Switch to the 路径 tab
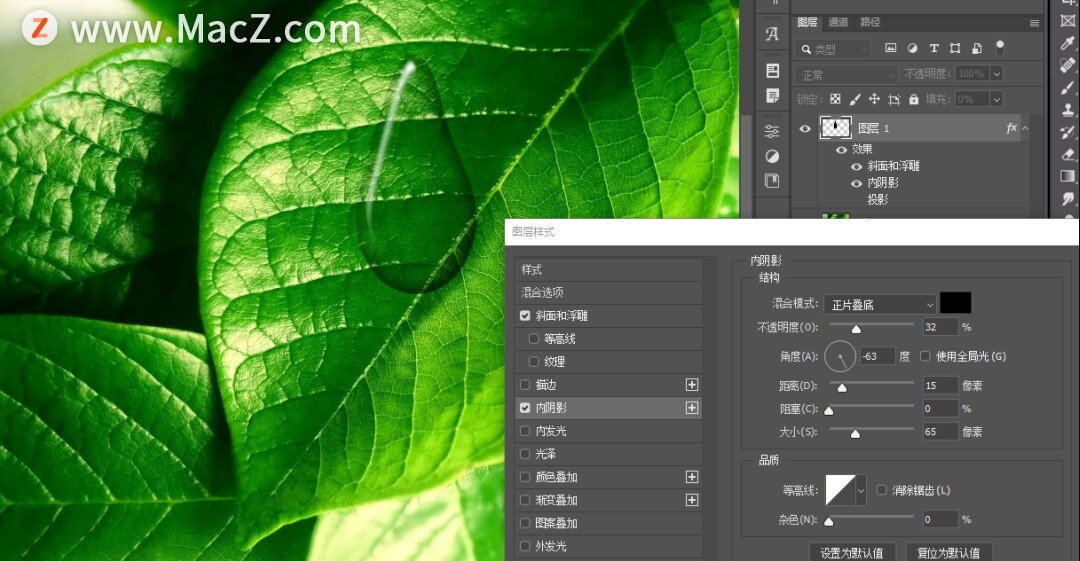Screen dimensions: 1080x561 pyautogui.click(x=870, y=22)
